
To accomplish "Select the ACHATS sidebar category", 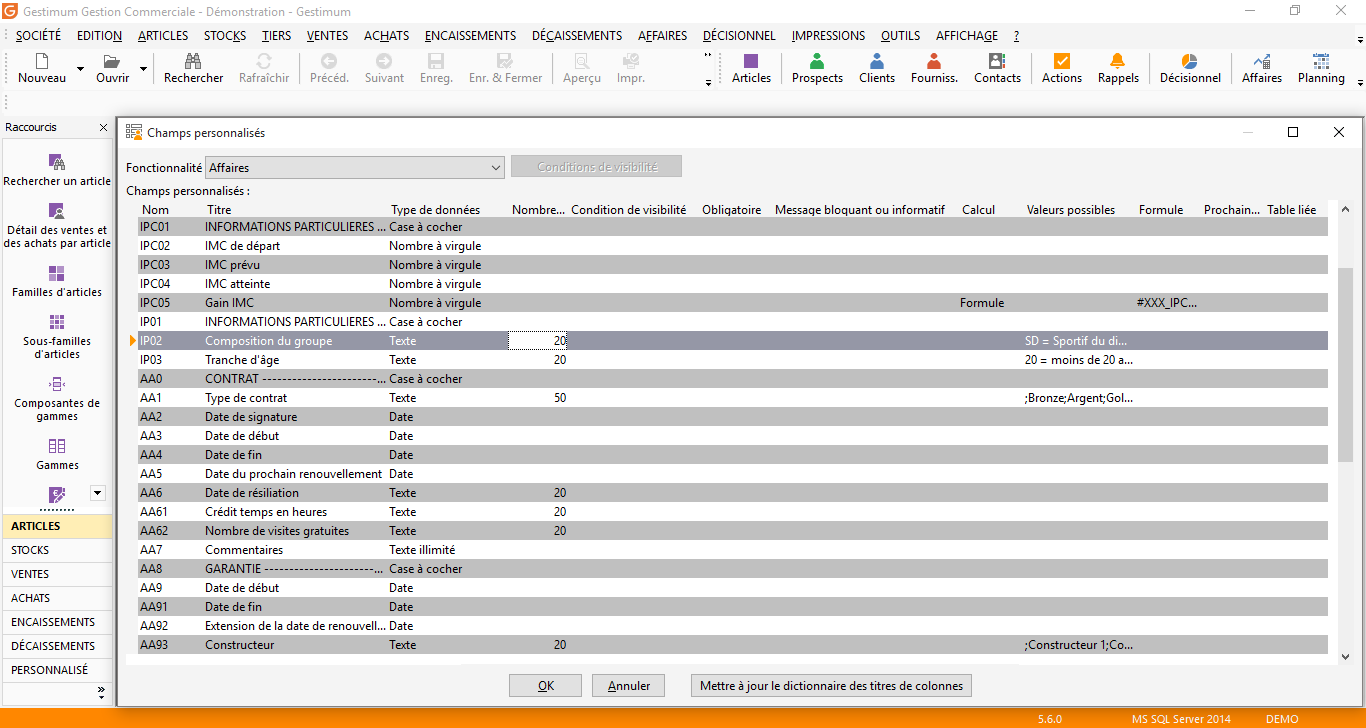I will tap(57, 598).
